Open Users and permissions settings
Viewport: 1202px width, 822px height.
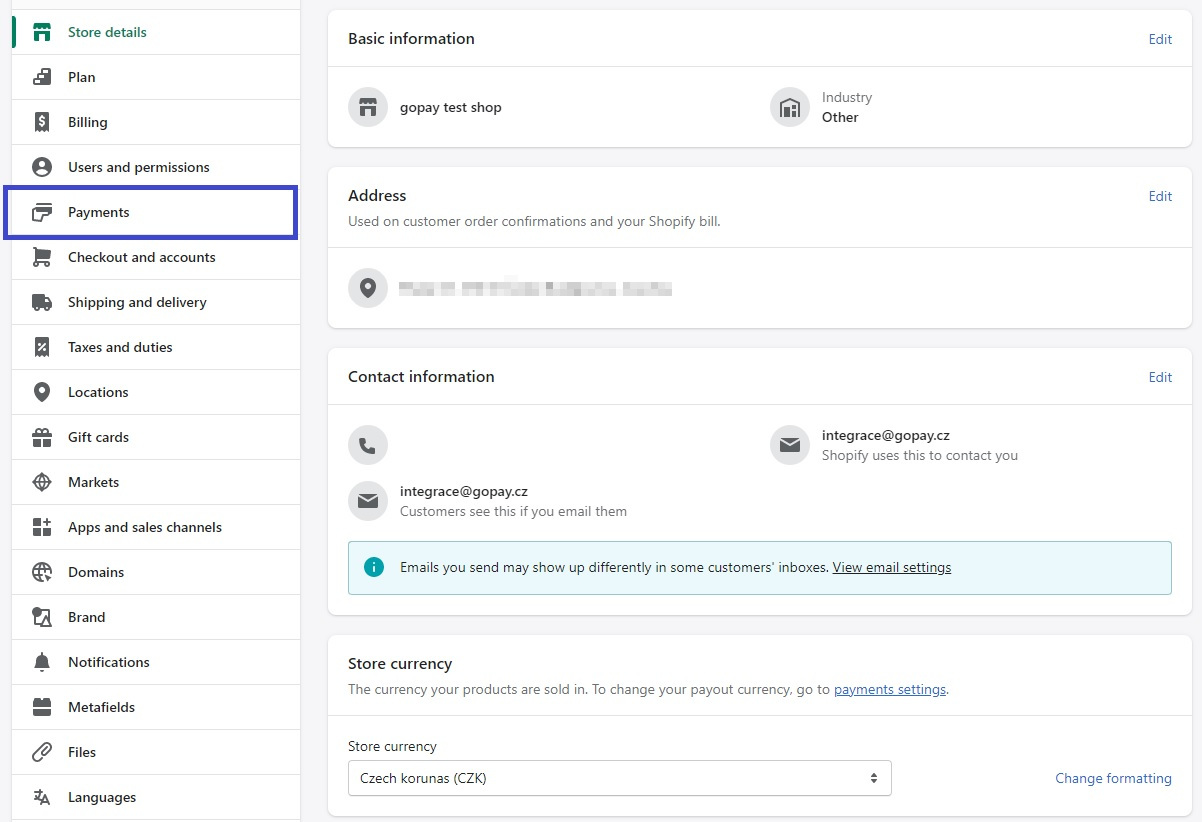click(156, 167)
